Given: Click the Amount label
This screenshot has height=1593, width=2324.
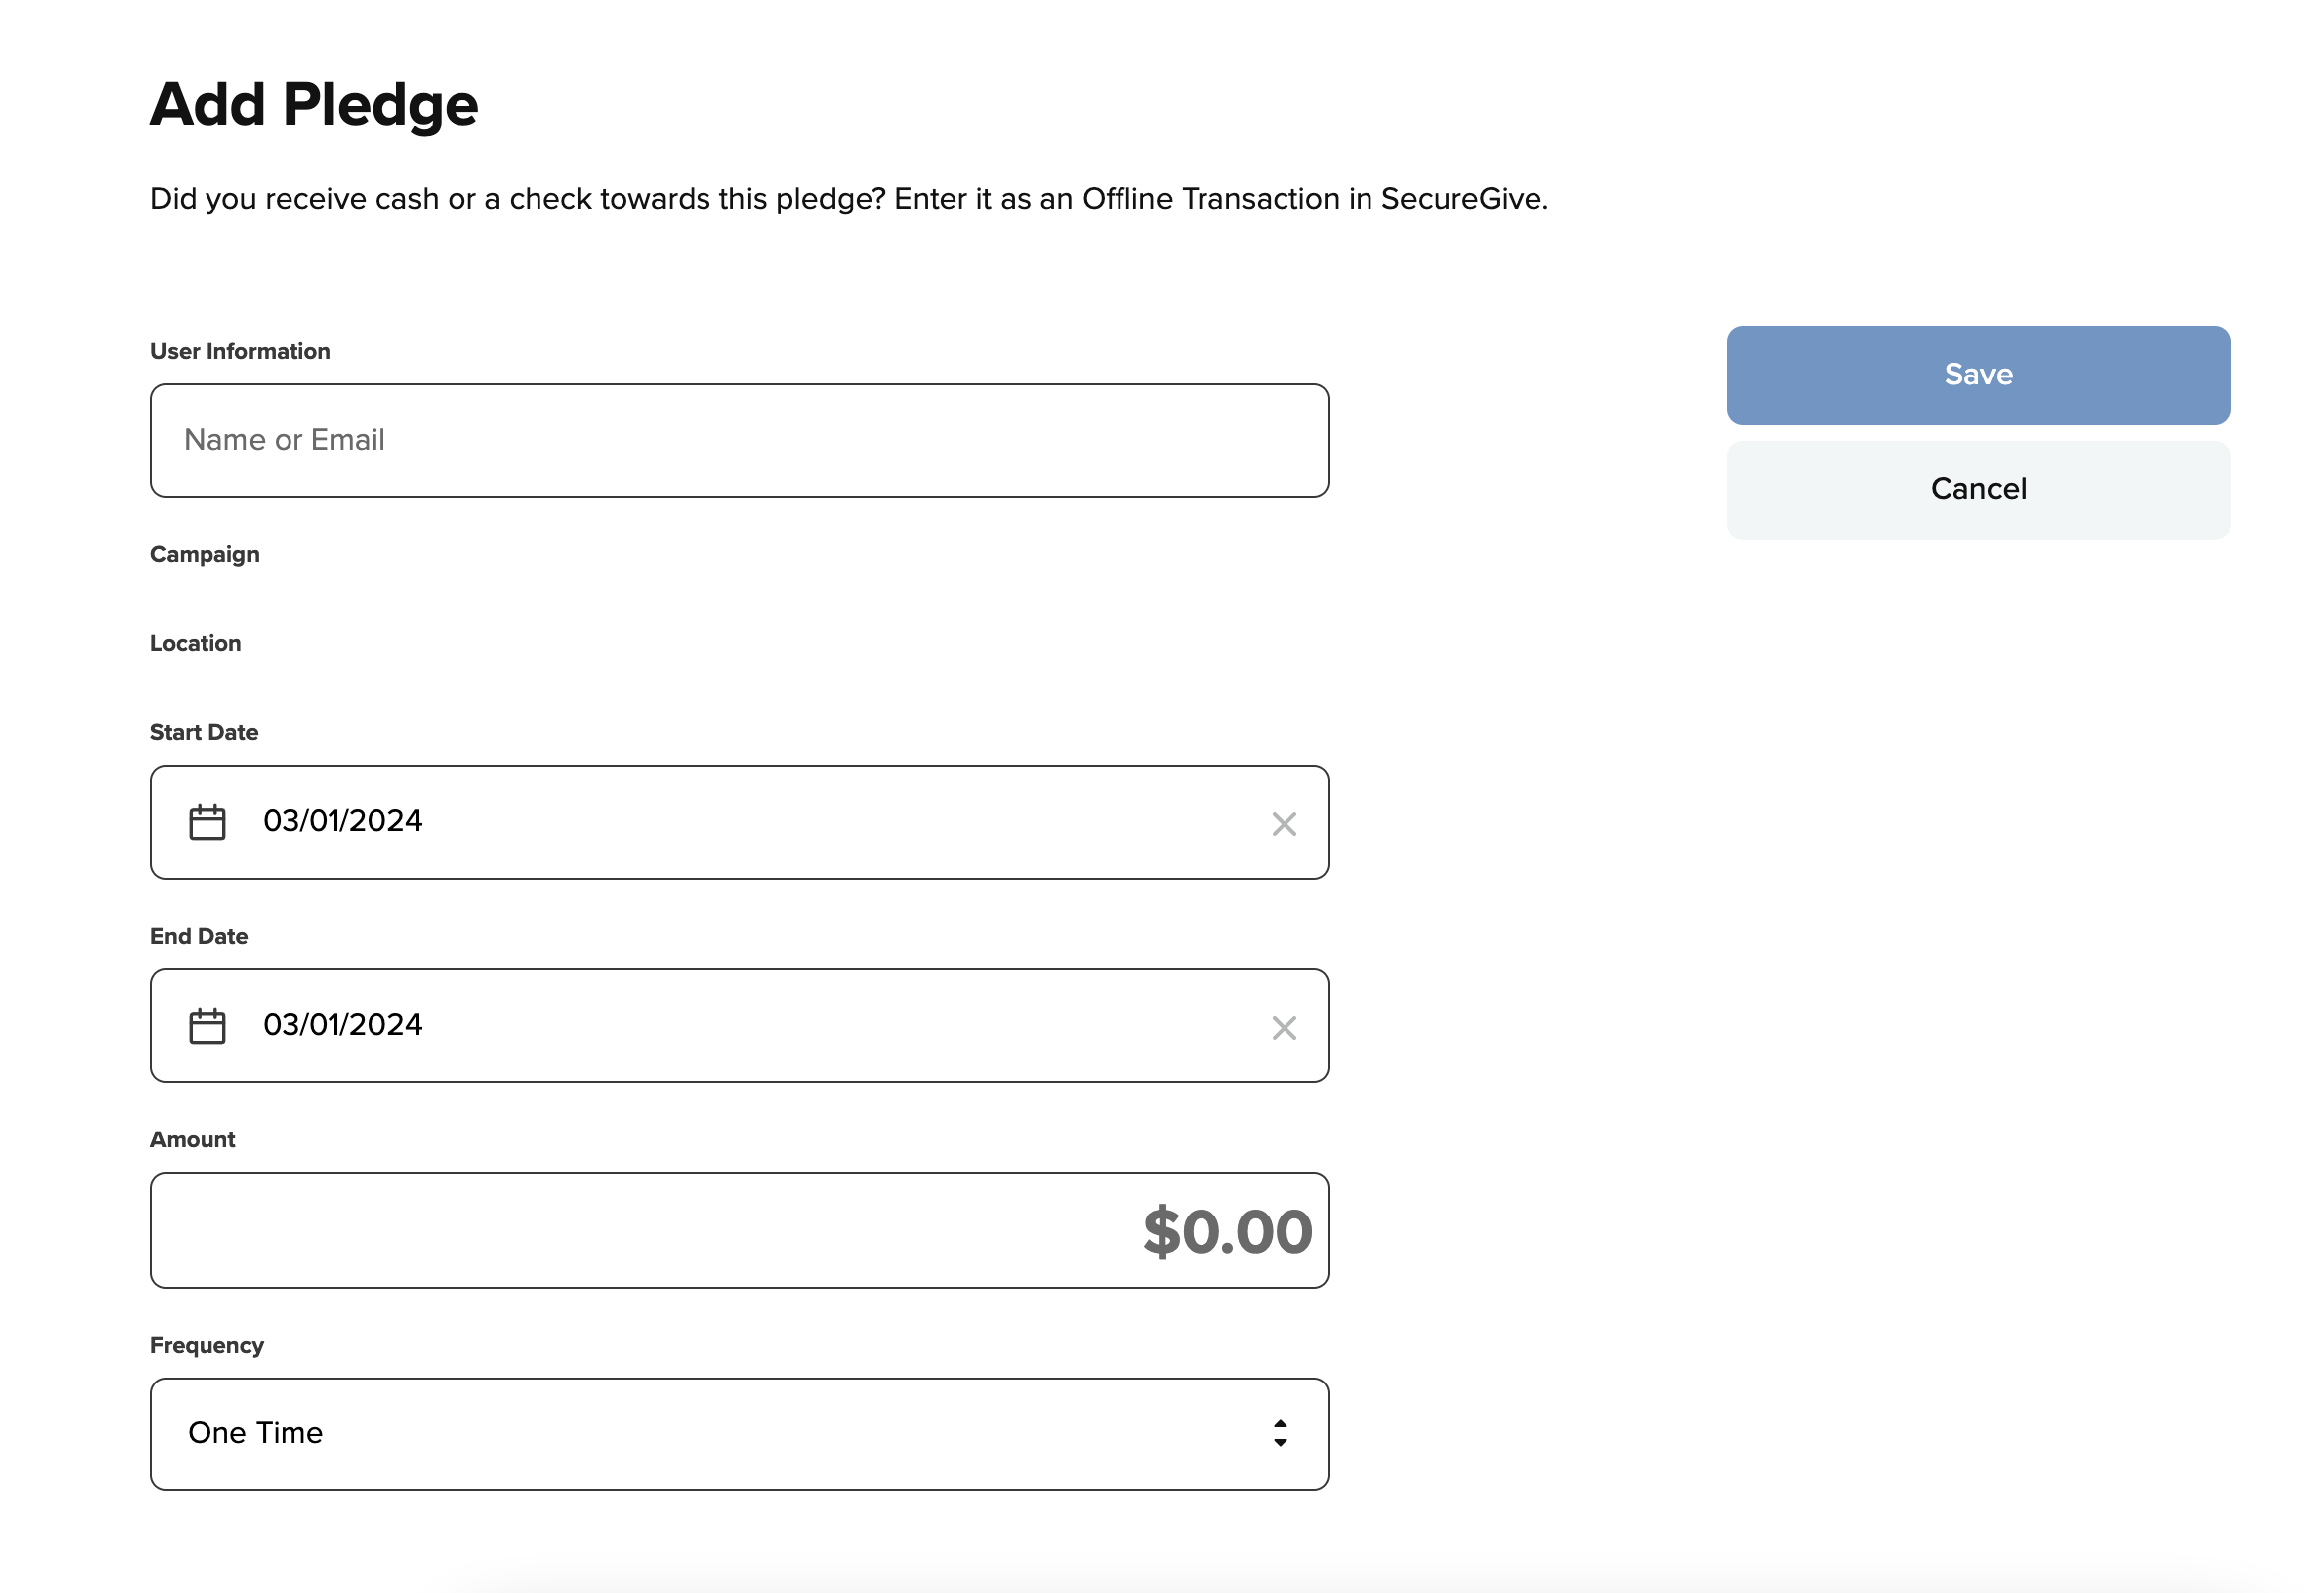Looking at the screenshot, I should [192, 1140].
